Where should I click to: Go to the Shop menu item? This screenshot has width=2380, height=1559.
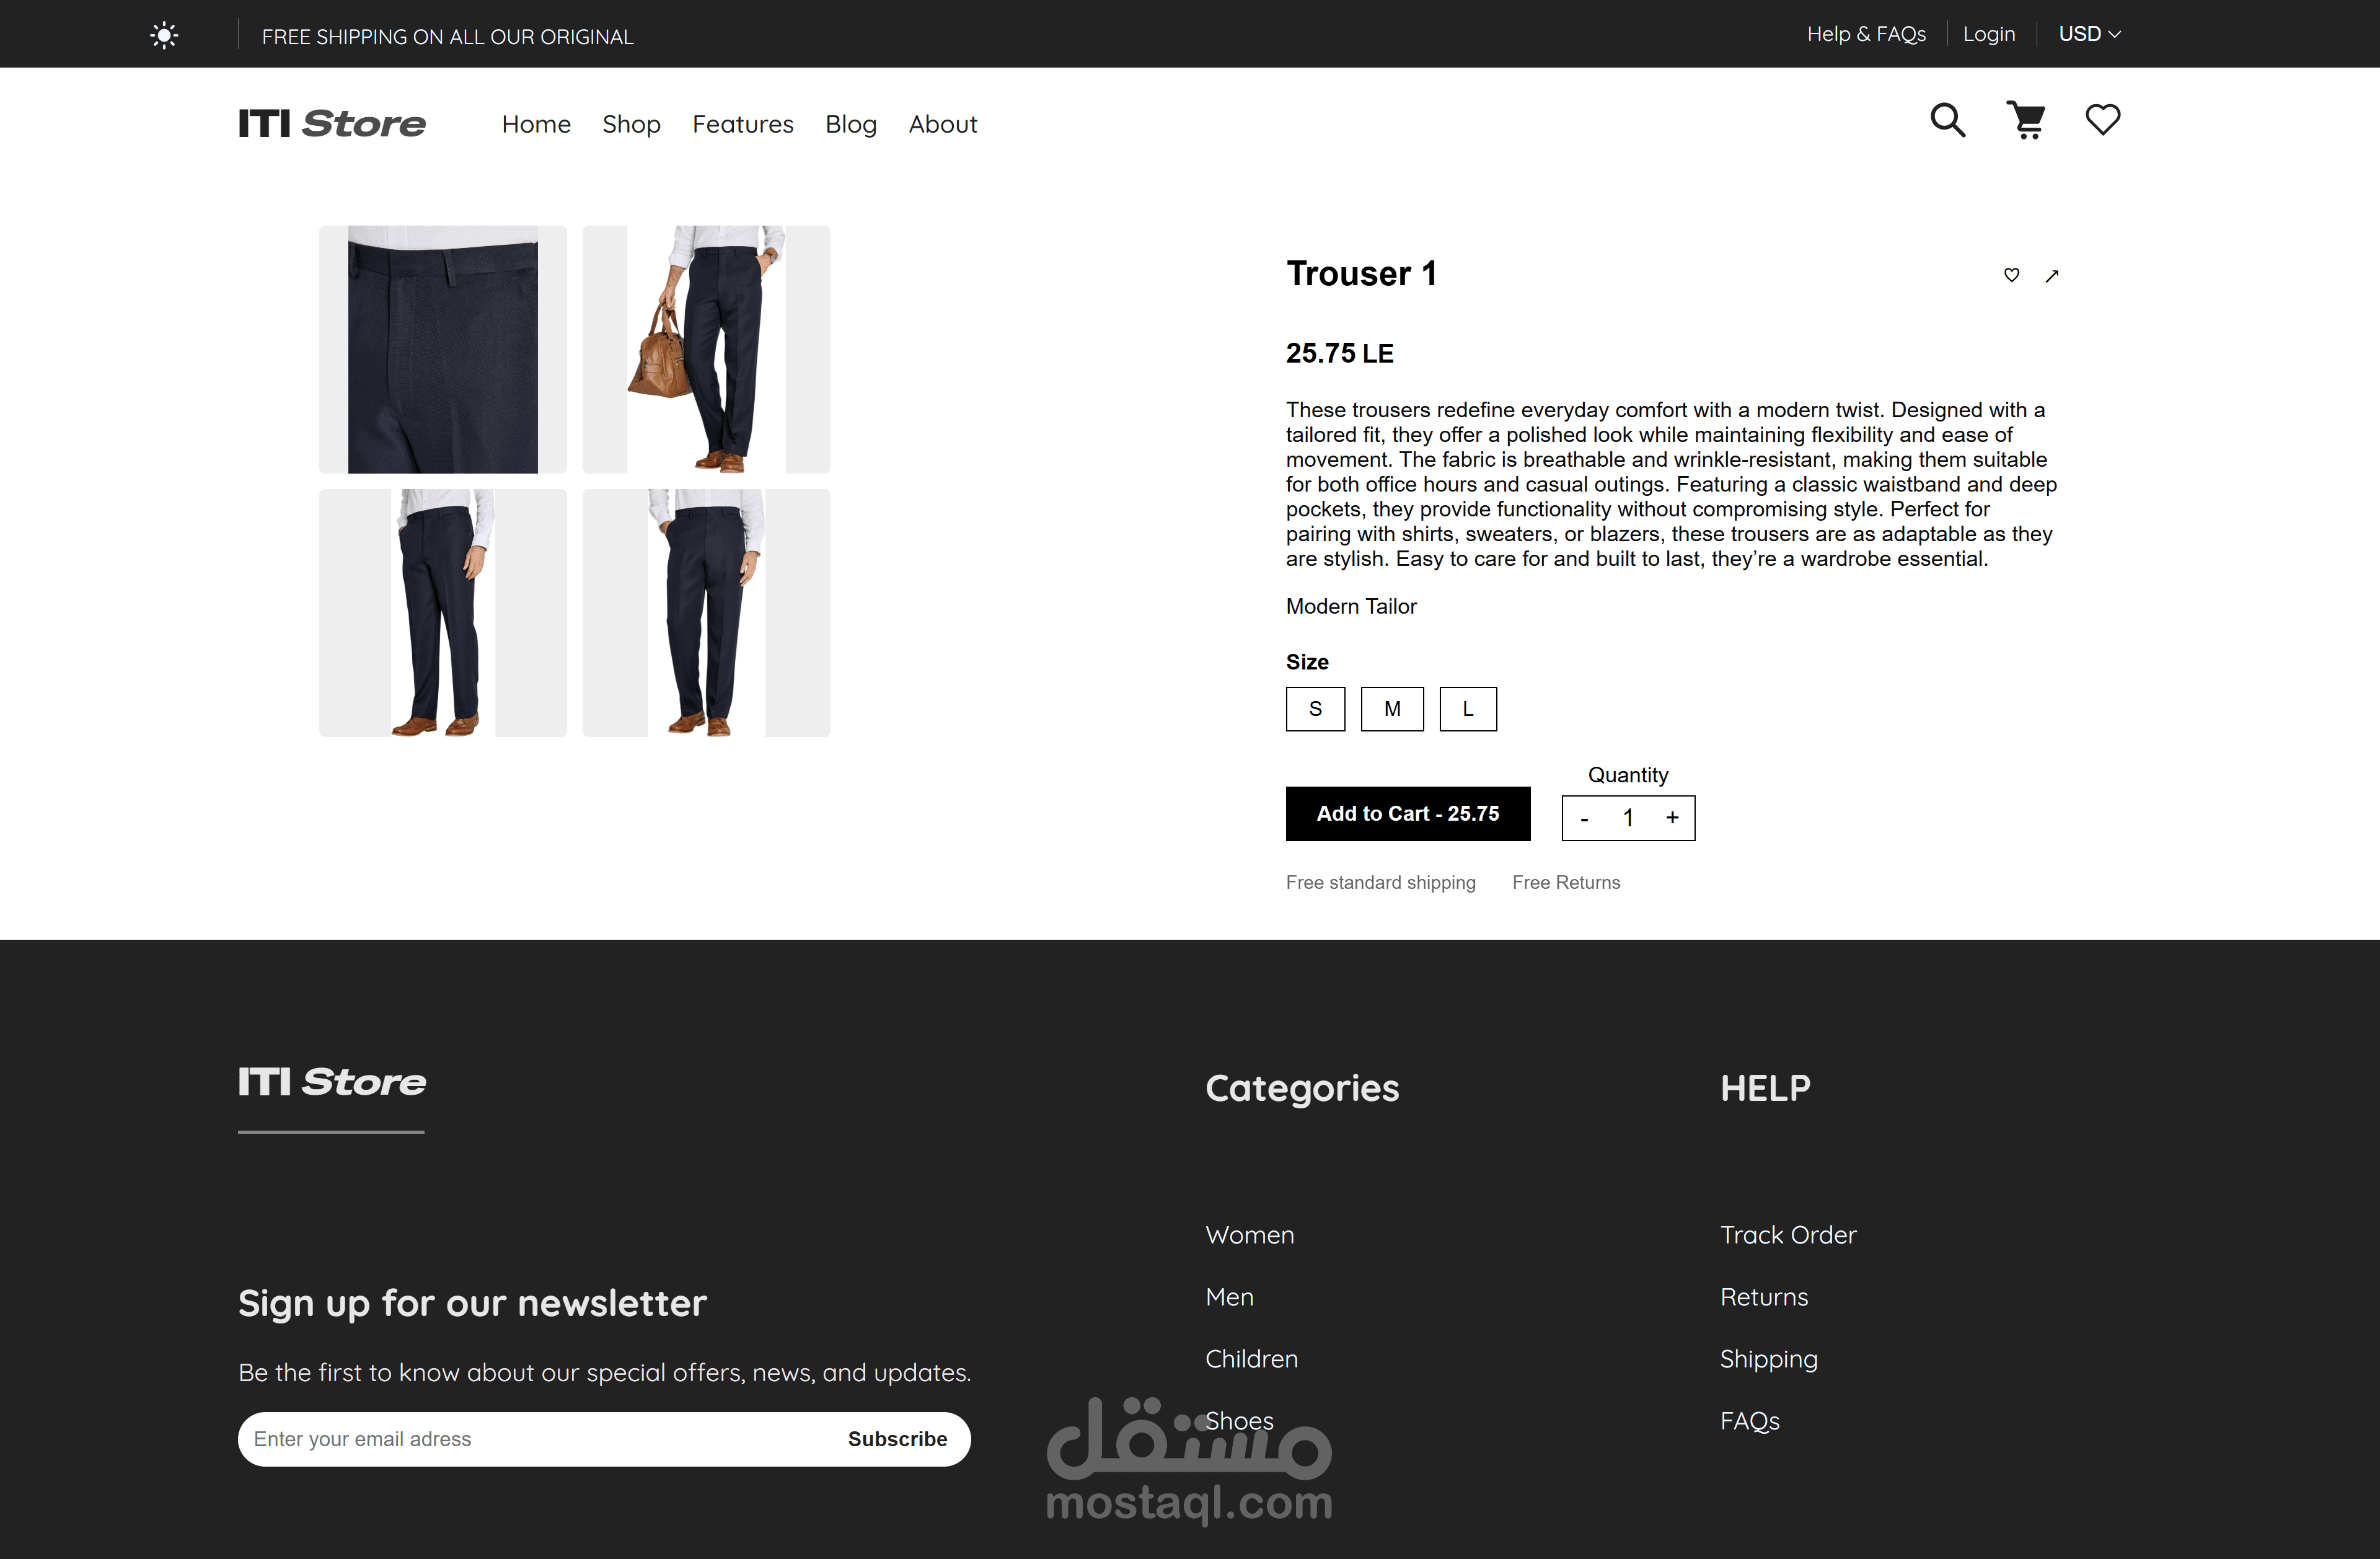(x=631, y=124)
